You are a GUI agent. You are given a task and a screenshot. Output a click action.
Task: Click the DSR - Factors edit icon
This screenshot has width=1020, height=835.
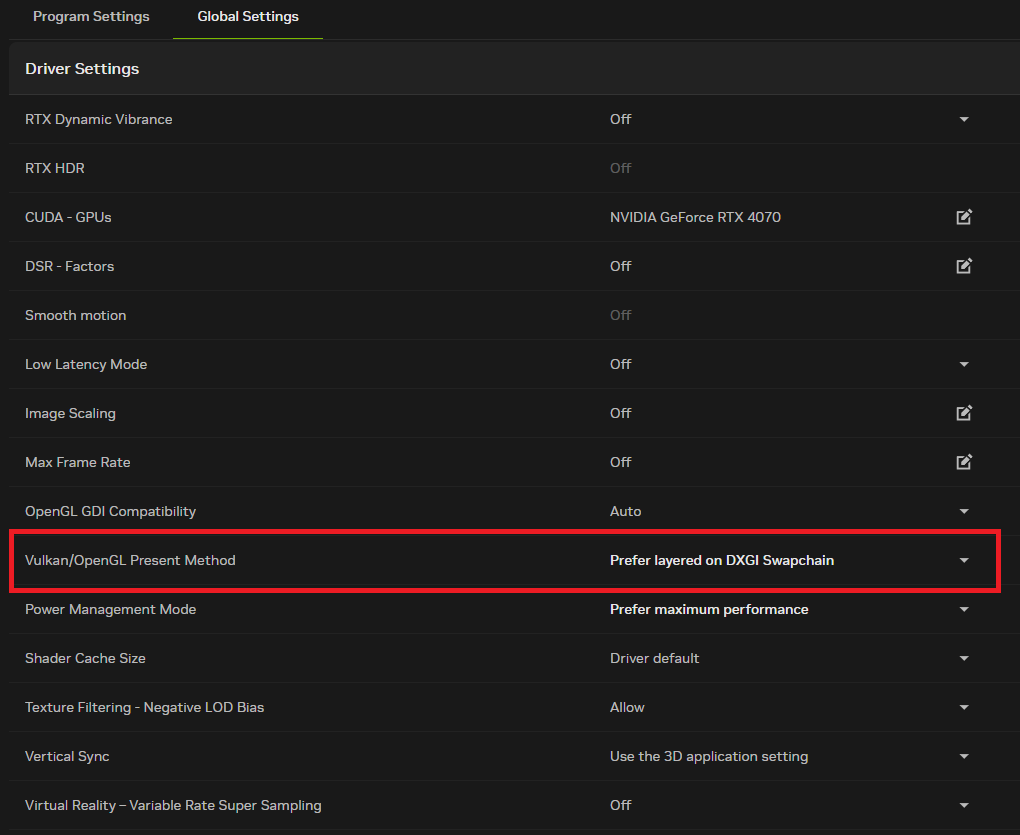click(964, 266)
